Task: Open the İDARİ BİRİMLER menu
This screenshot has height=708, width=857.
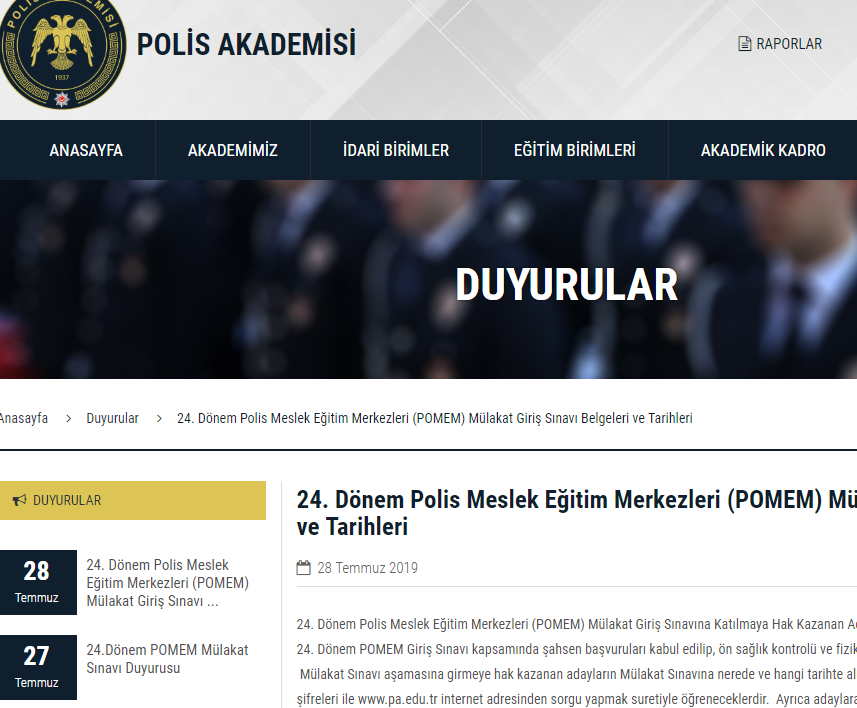Action: pyautogui.click(x=396, y=150)
